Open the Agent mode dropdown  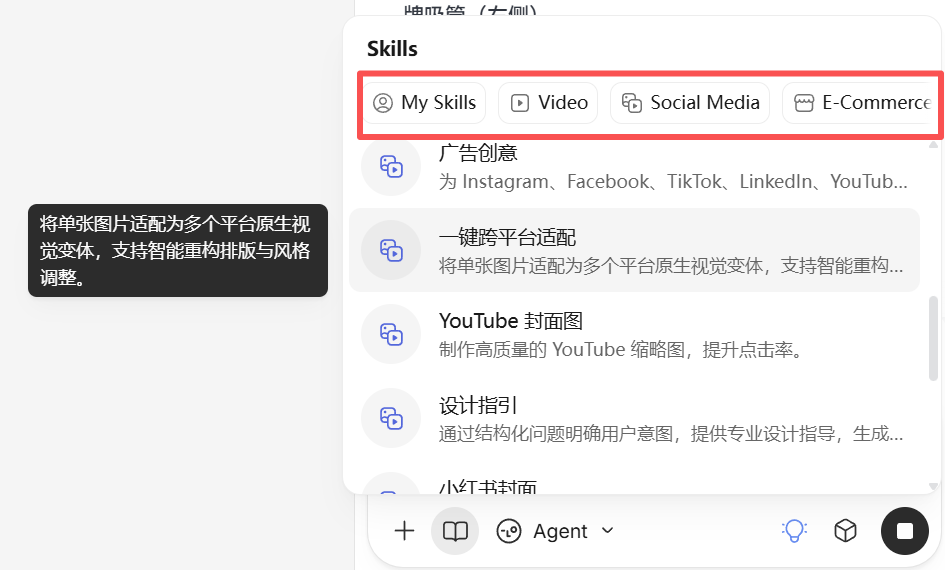click(555, 531)
